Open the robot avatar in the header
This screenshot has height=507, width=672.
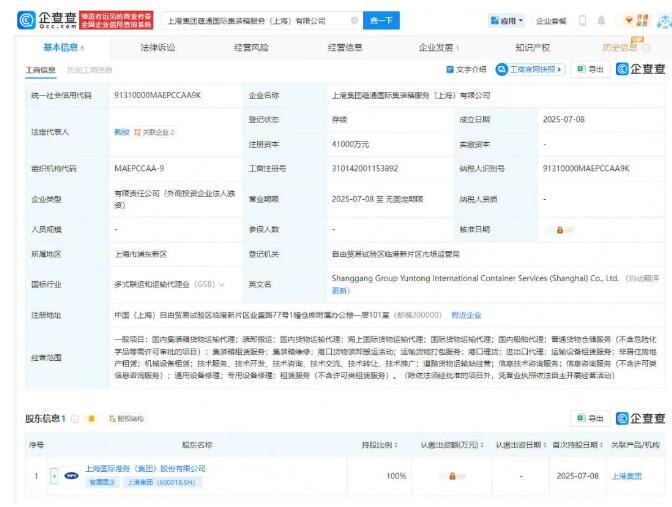pos(665,21)
